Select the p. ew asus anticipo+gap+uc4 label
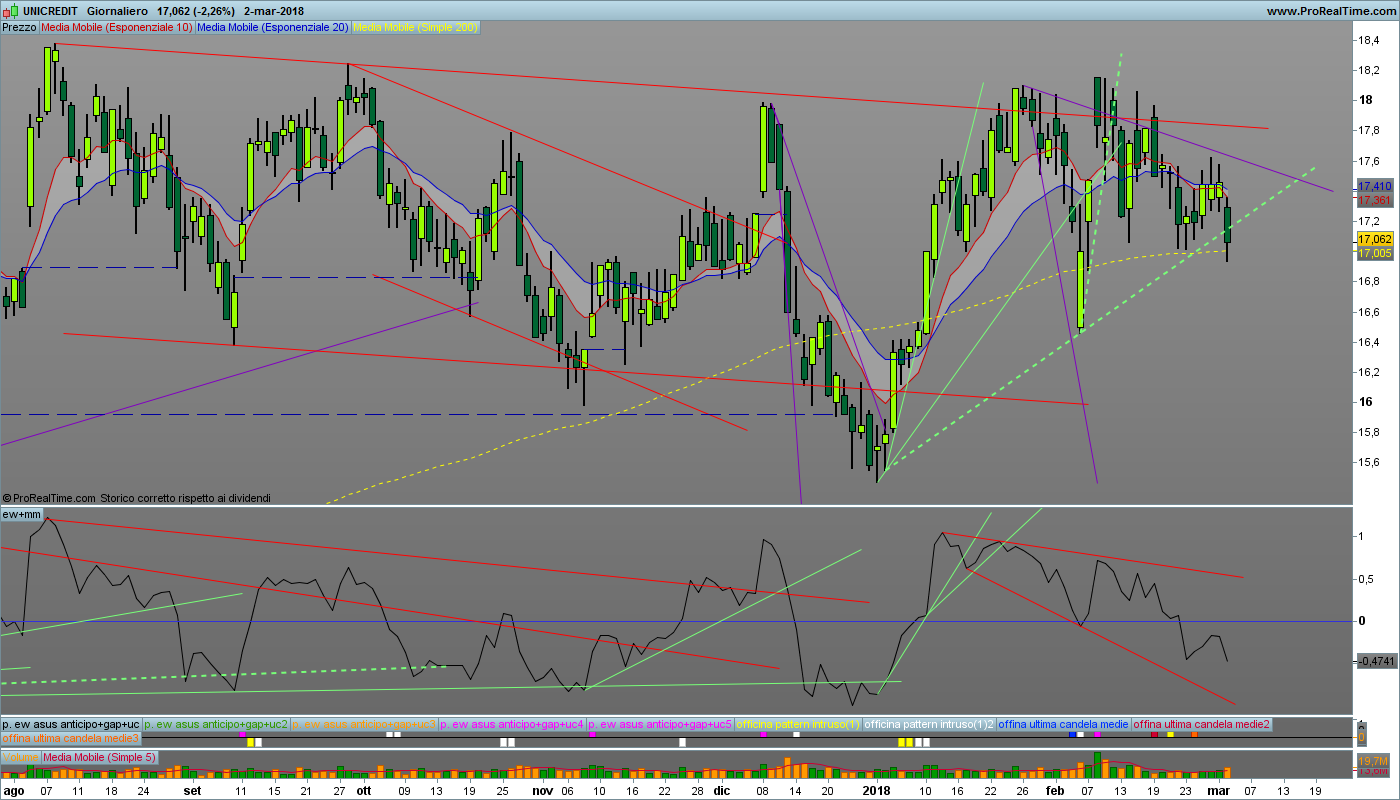 click(512, 723)
